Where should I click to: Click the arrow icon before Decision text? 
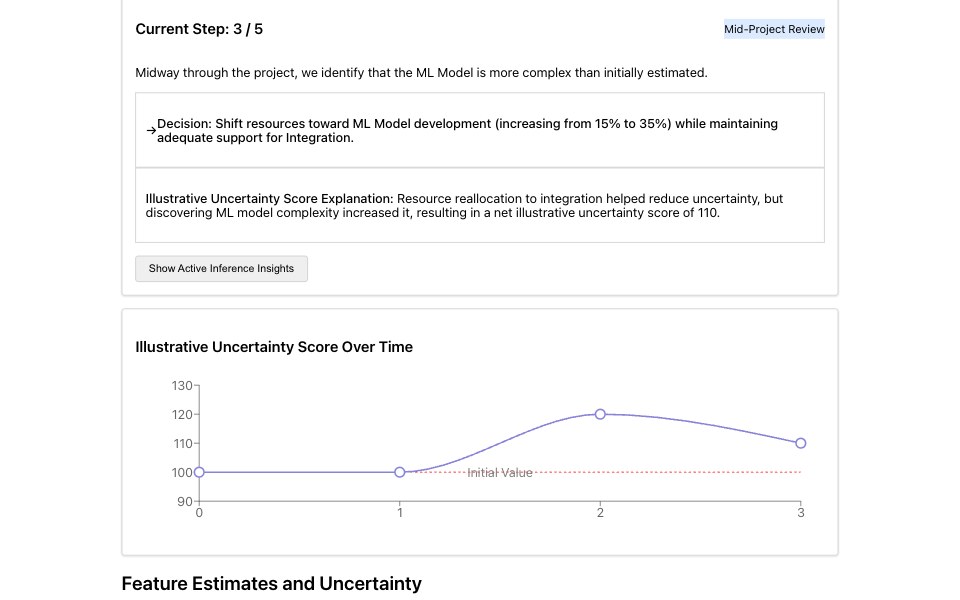coord(151,130)
